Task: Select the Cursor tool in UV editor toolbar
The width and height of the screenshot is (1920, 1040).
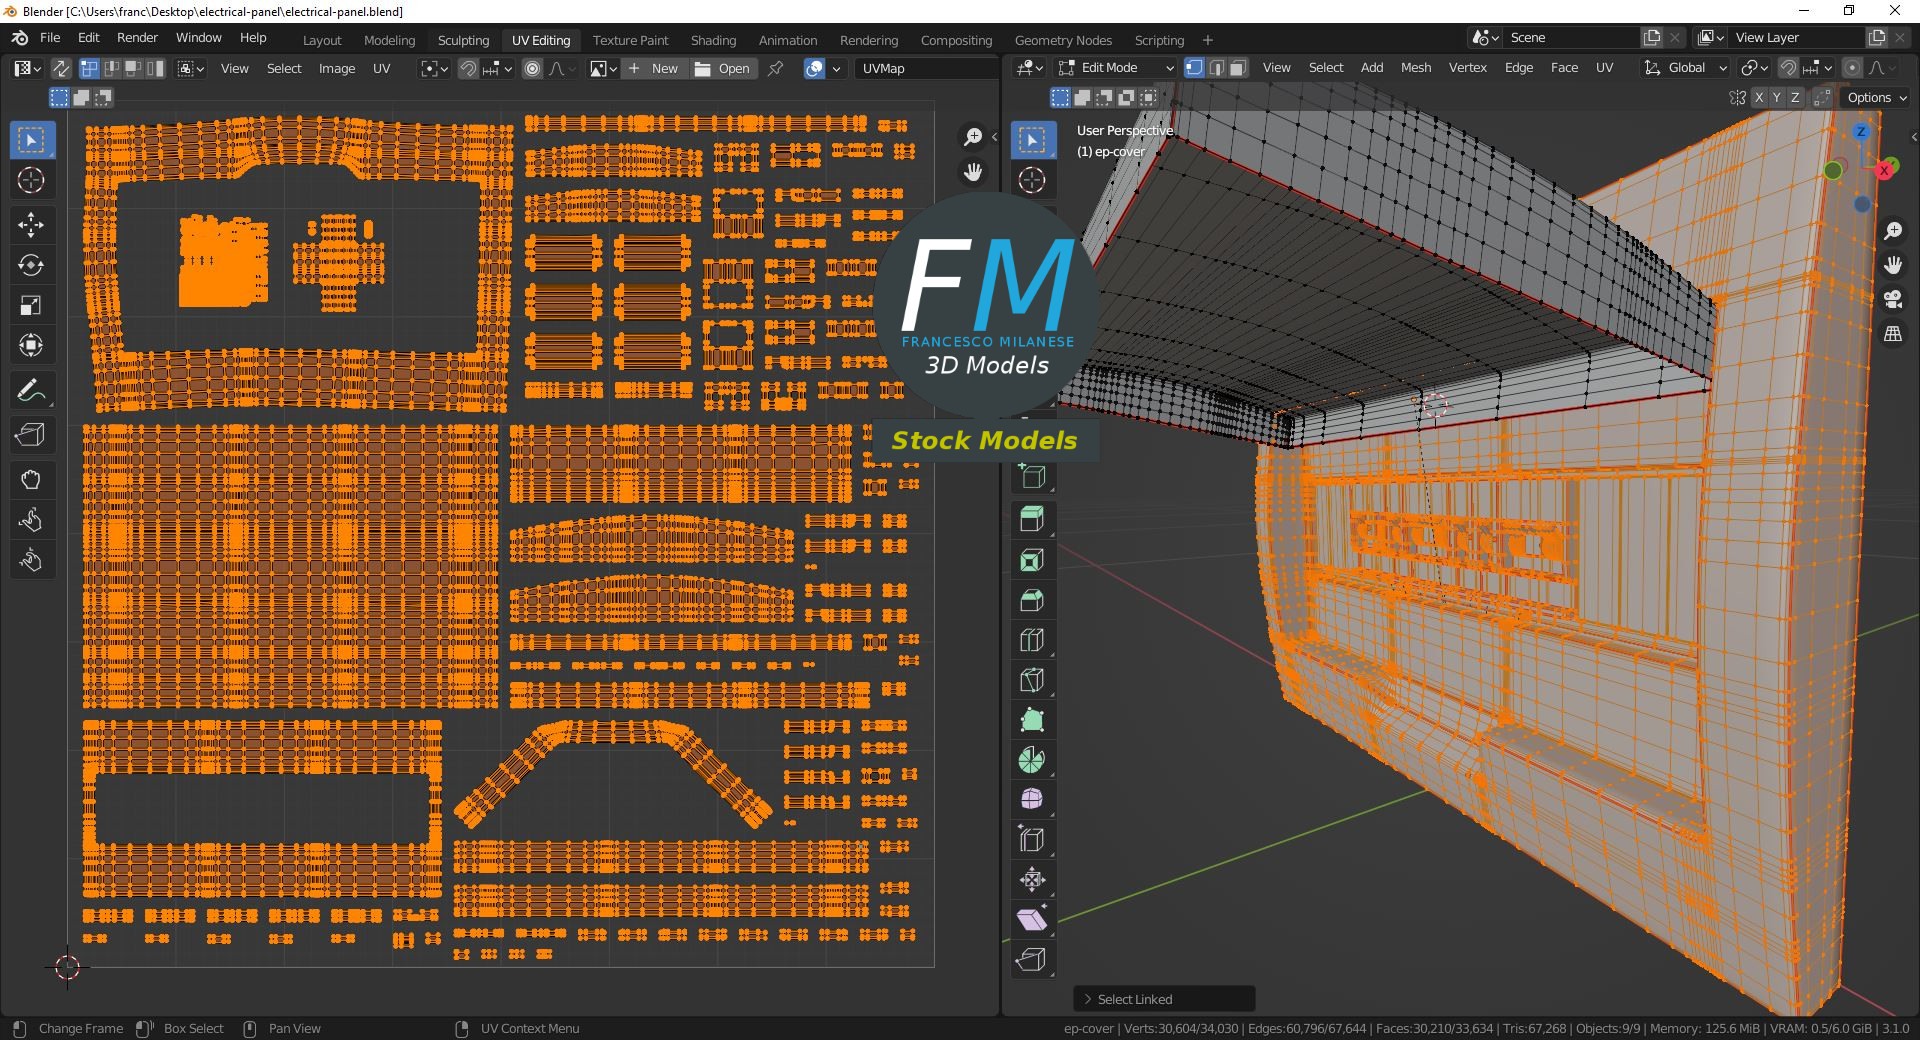Action: 31,180
